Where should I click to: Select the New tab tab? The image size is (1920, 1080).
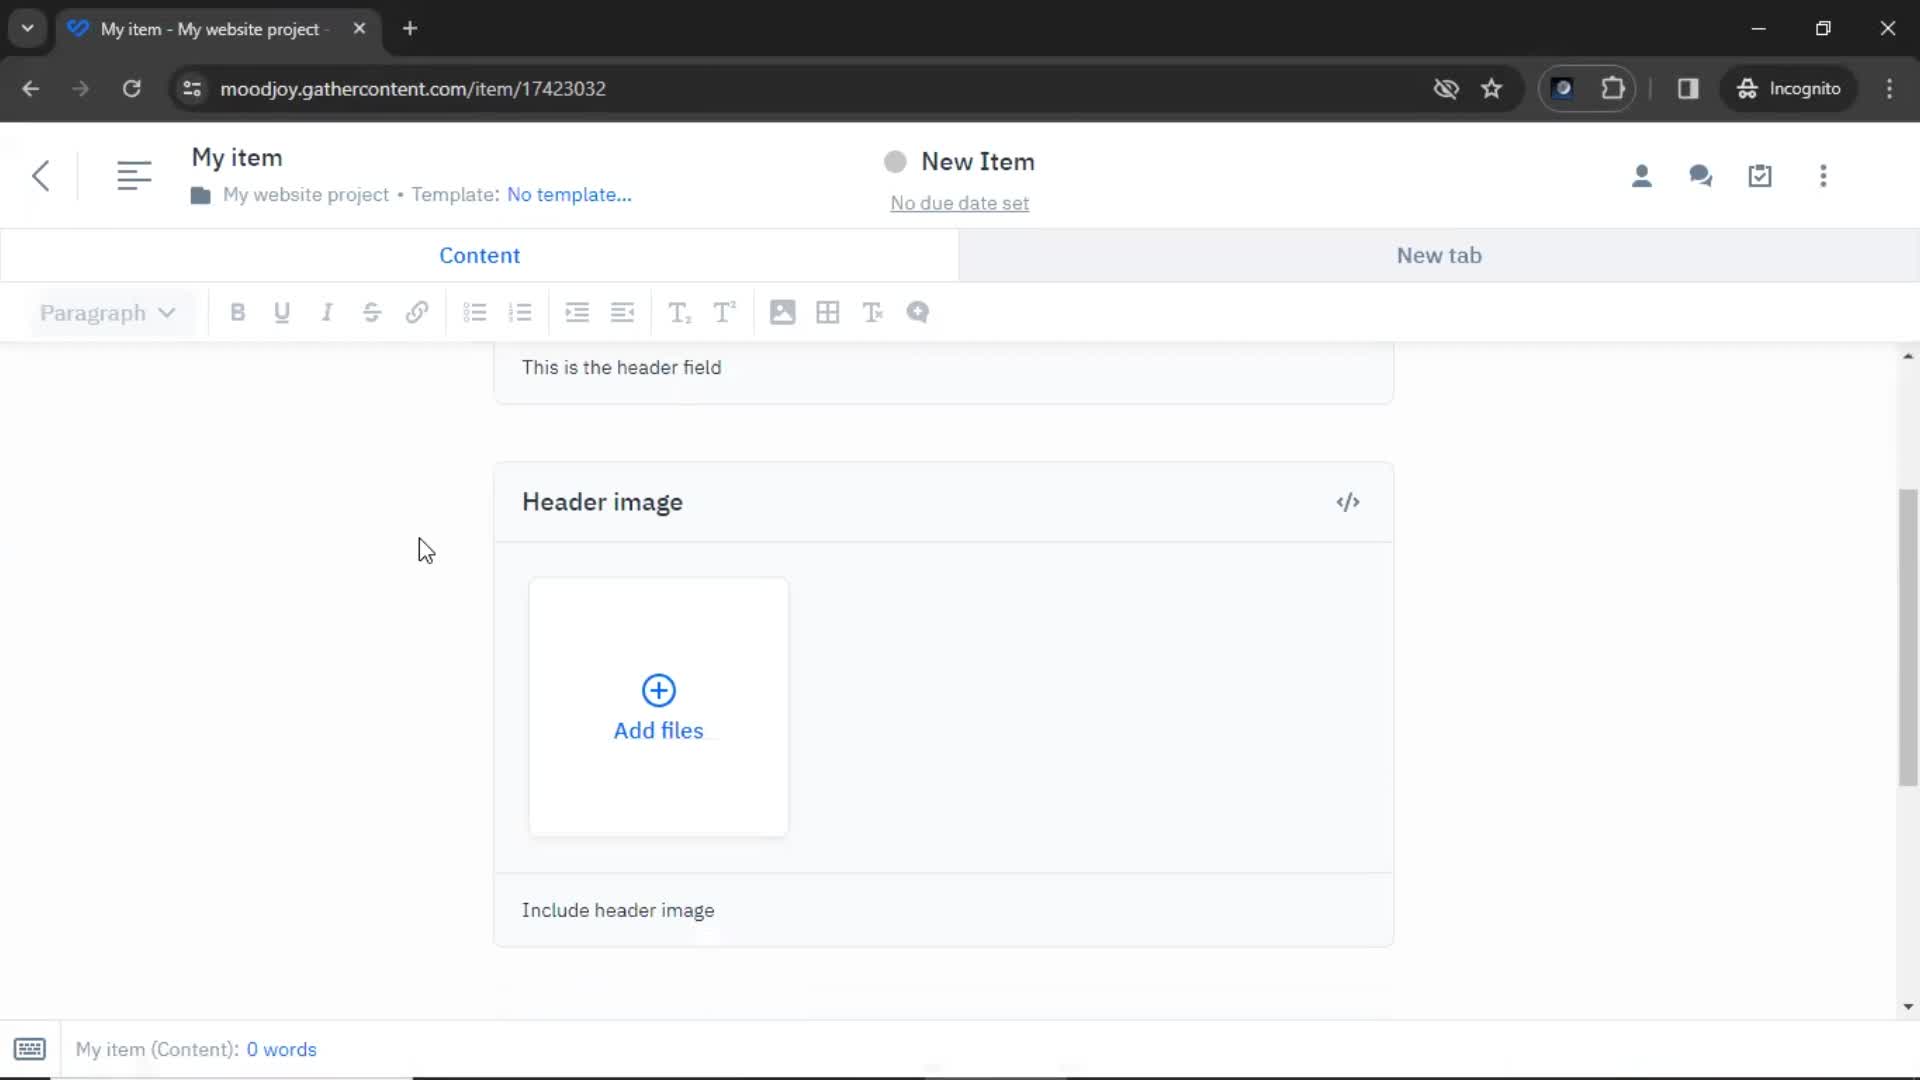[x=1440, y=255]
